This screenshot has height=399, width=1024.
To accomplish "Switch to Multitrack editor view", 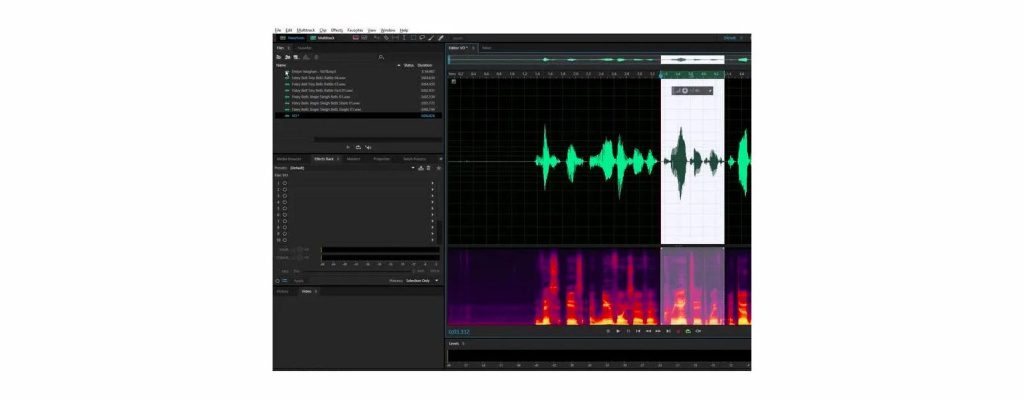I will [x=323, y=38].
